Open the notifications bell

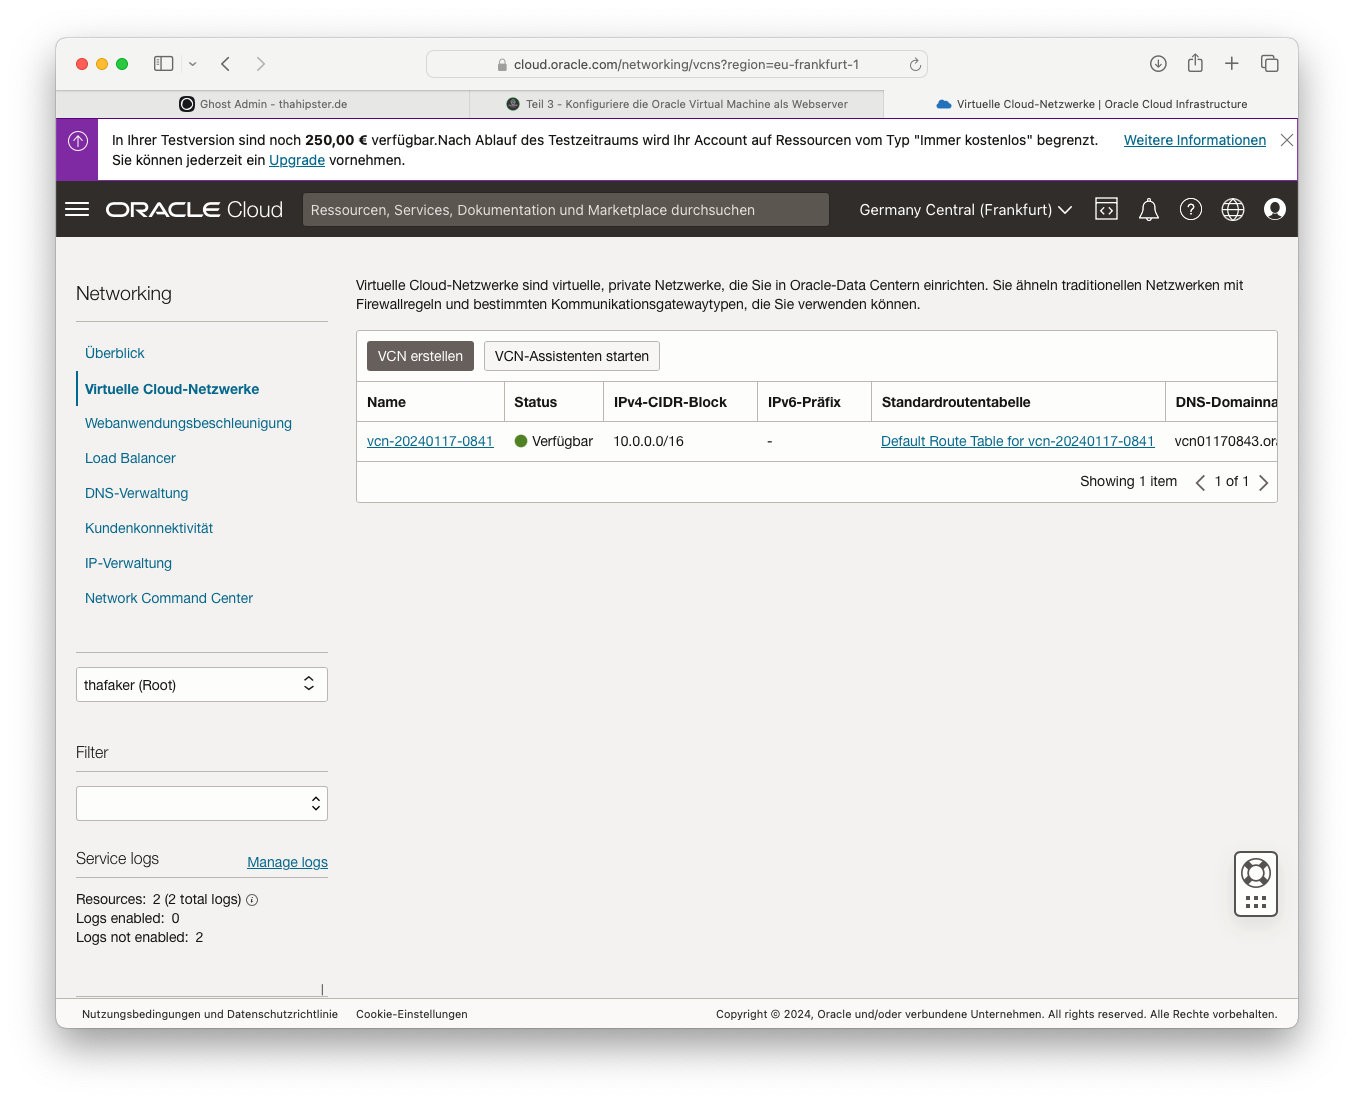[x=1148, y=209]
